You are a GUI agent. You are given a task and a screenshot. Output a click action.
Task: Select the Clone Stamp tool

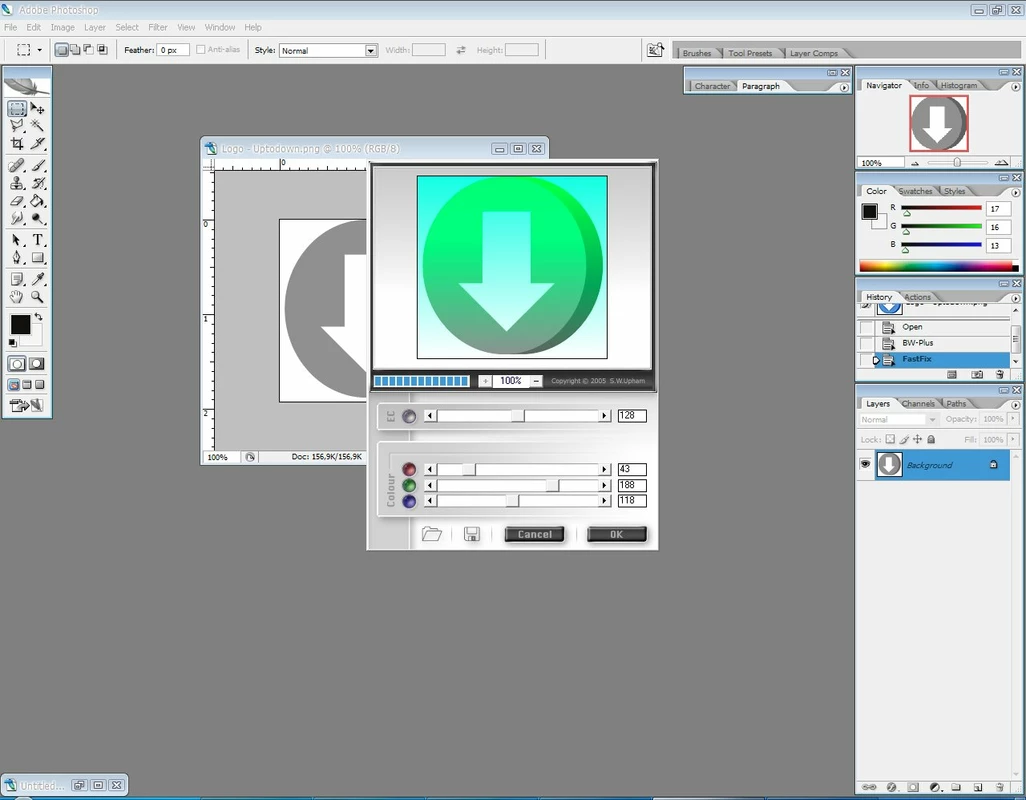[17, 183]
